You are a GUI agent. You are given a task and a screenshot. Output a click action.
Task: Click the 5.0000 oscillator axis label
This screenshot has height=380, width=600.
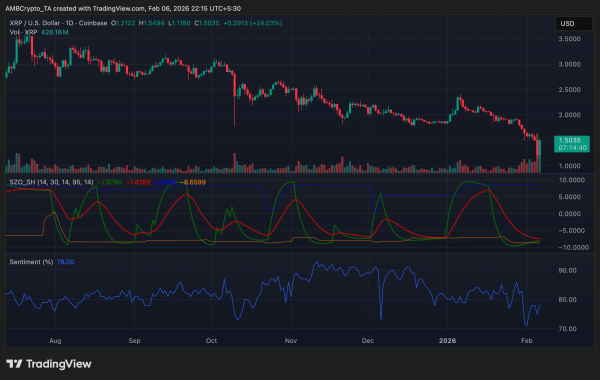[x=569, y=197]
